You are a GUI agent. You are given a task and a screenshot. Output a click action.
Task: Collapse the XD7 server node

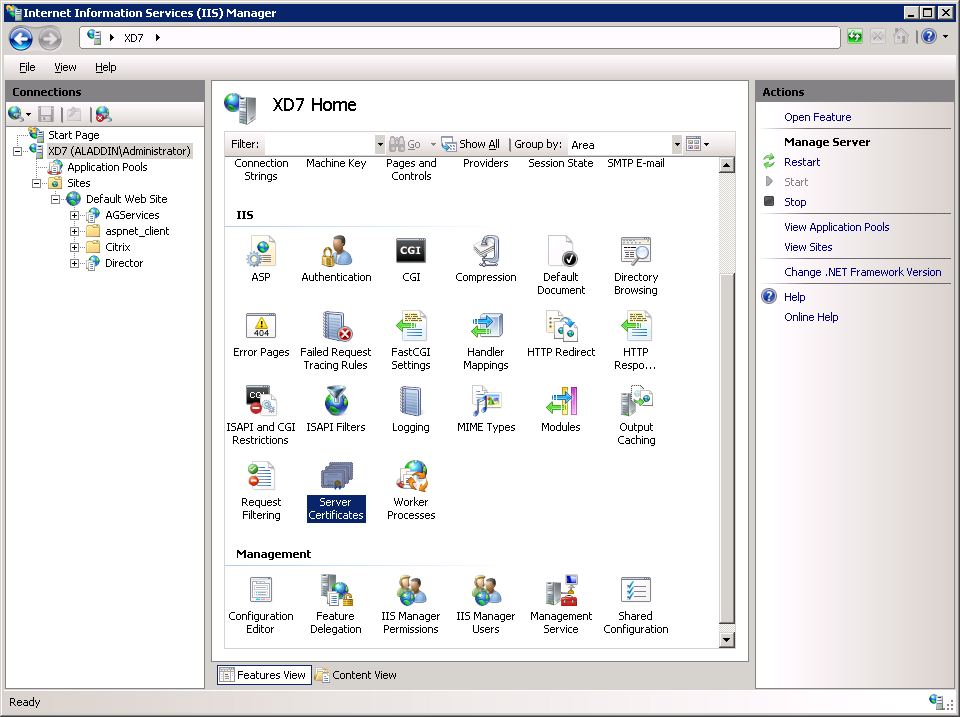pyautogui.click(x=17, y=151)
